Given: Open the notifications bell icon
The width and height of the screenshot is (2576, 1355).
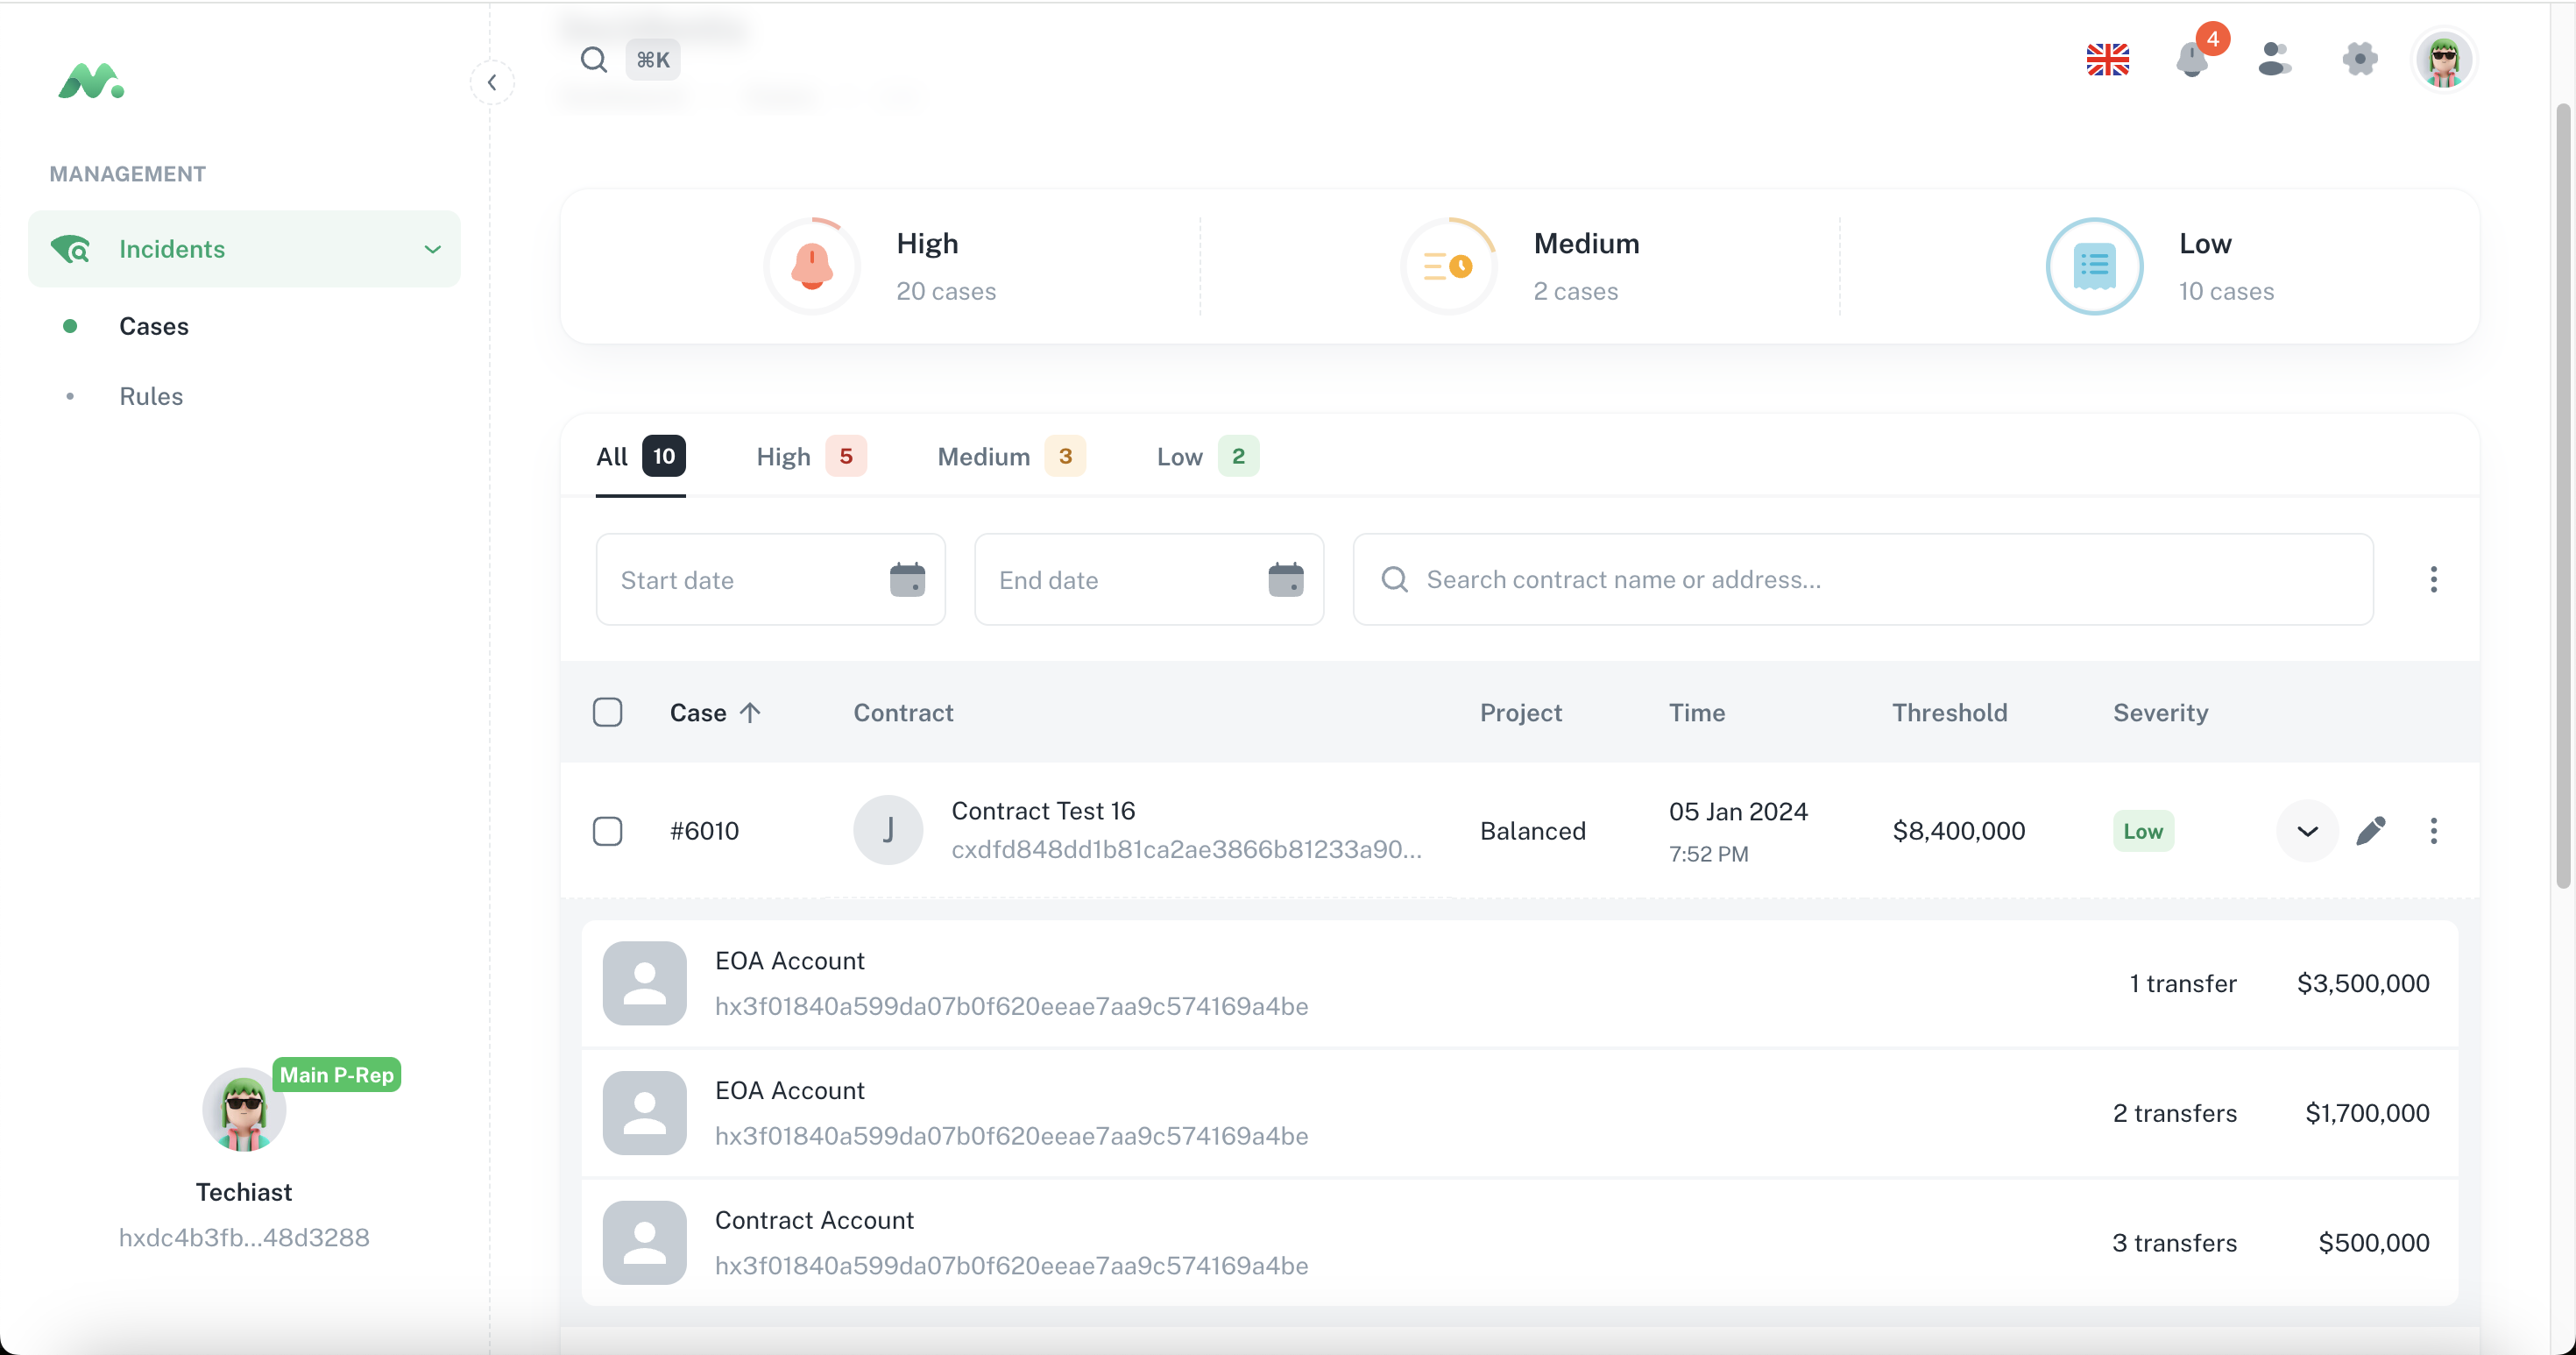Looking at the screenshot, I should [2191, 60].
